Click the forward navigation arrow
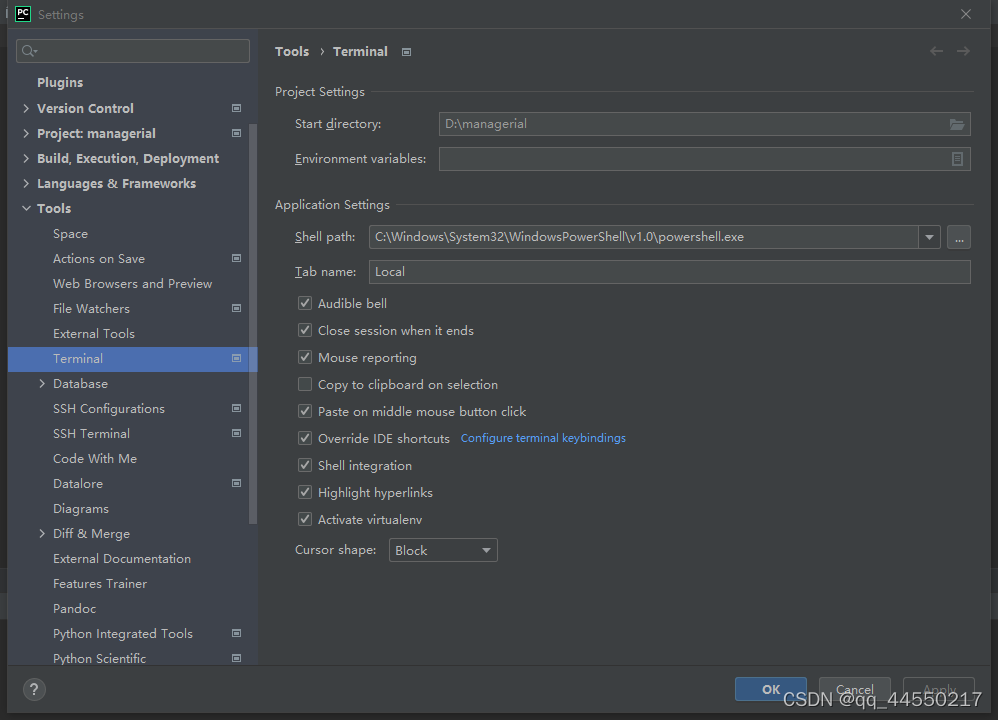The height and width of the screenshot is (720, 998). pos(963,51)
